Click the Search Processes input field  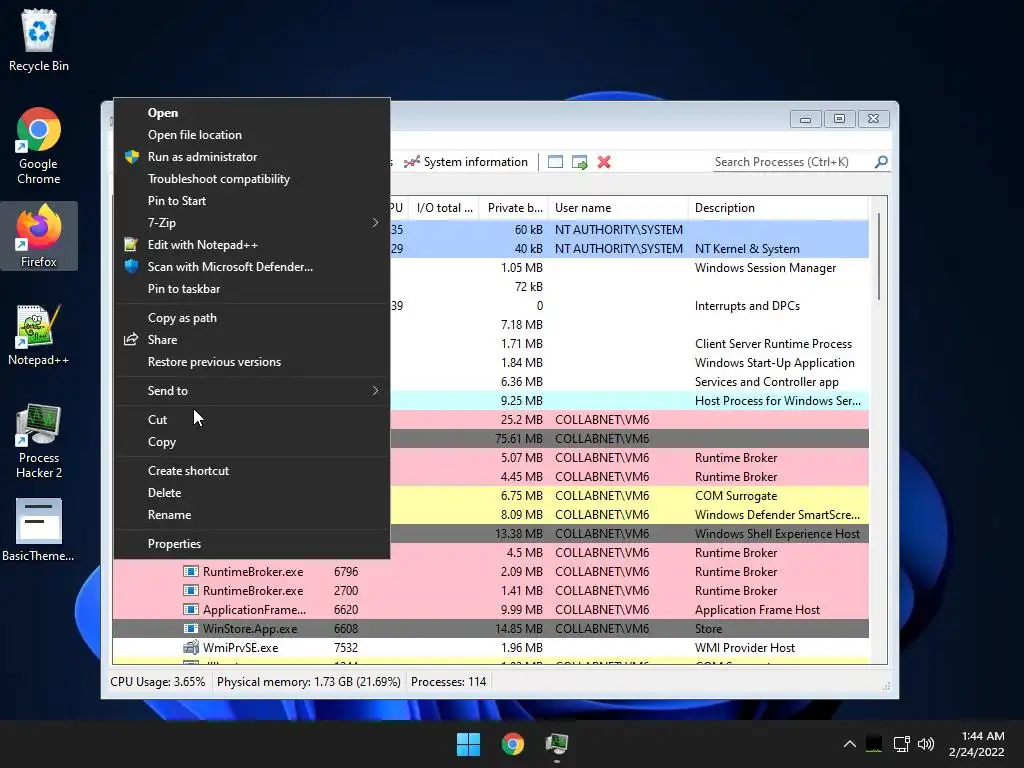pos(793,162)
